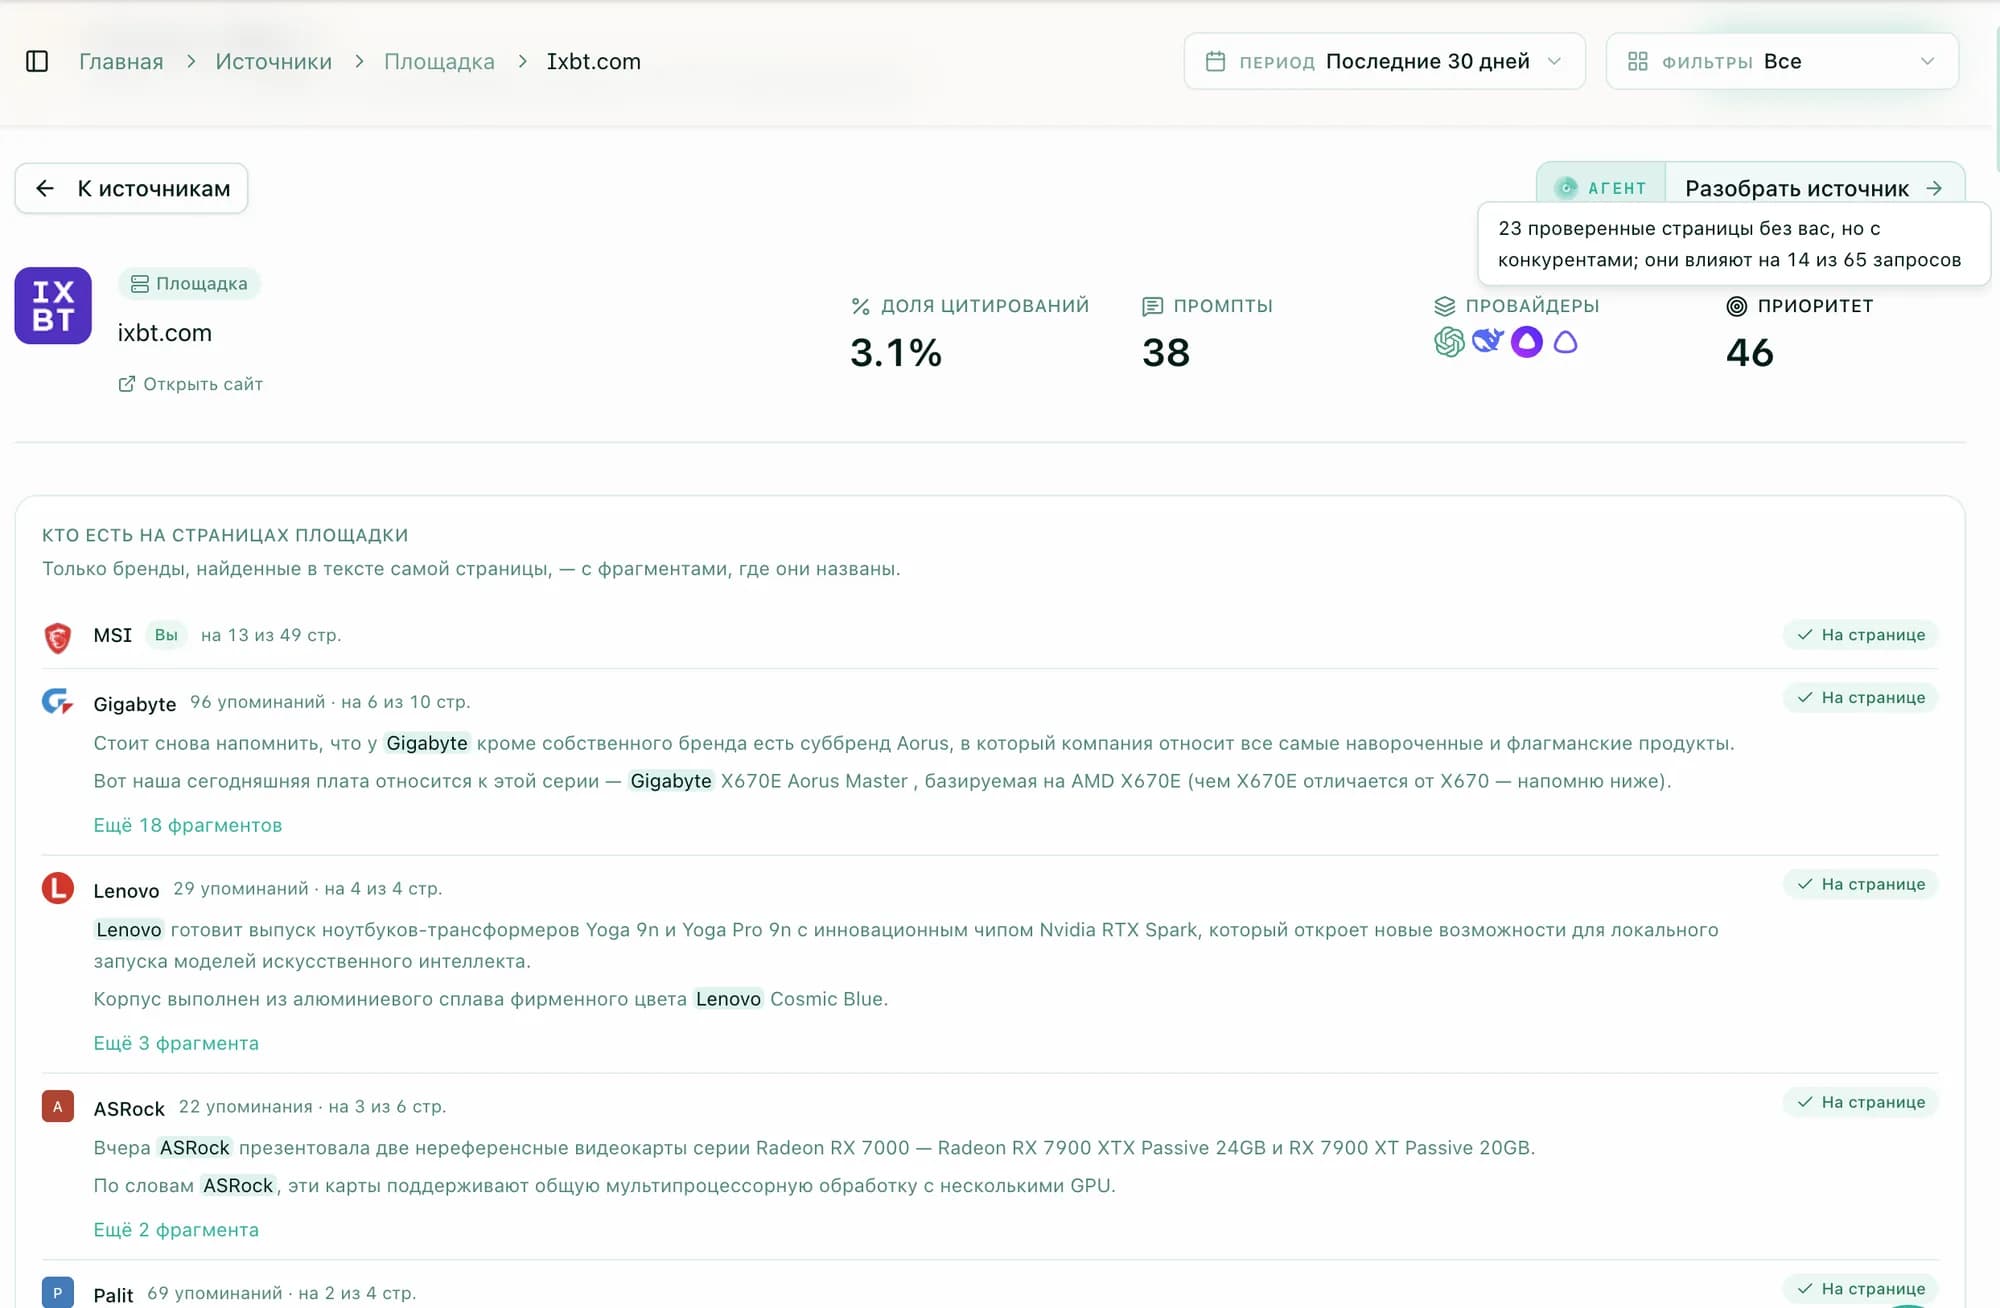The image size is (2000, 1308).
Task: Click the external link icon near Открыть сайт
Action: point(127,384)
